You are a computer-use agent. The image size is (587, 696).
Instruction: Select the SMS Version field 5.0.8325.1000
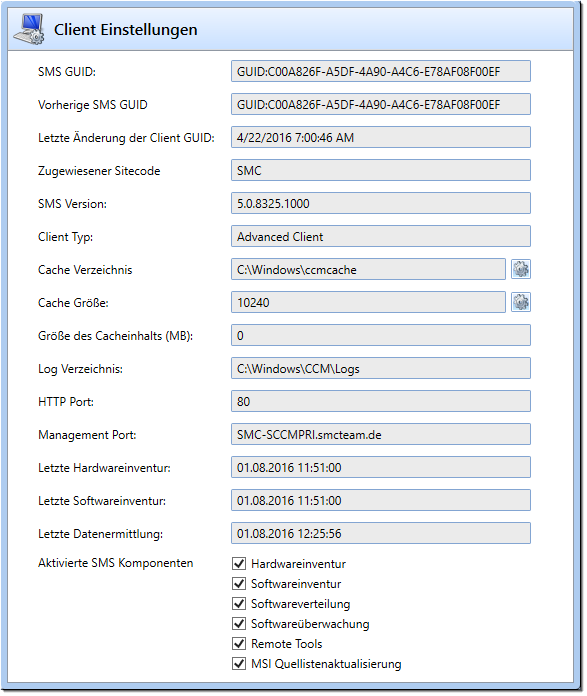[x=381, y=203]
